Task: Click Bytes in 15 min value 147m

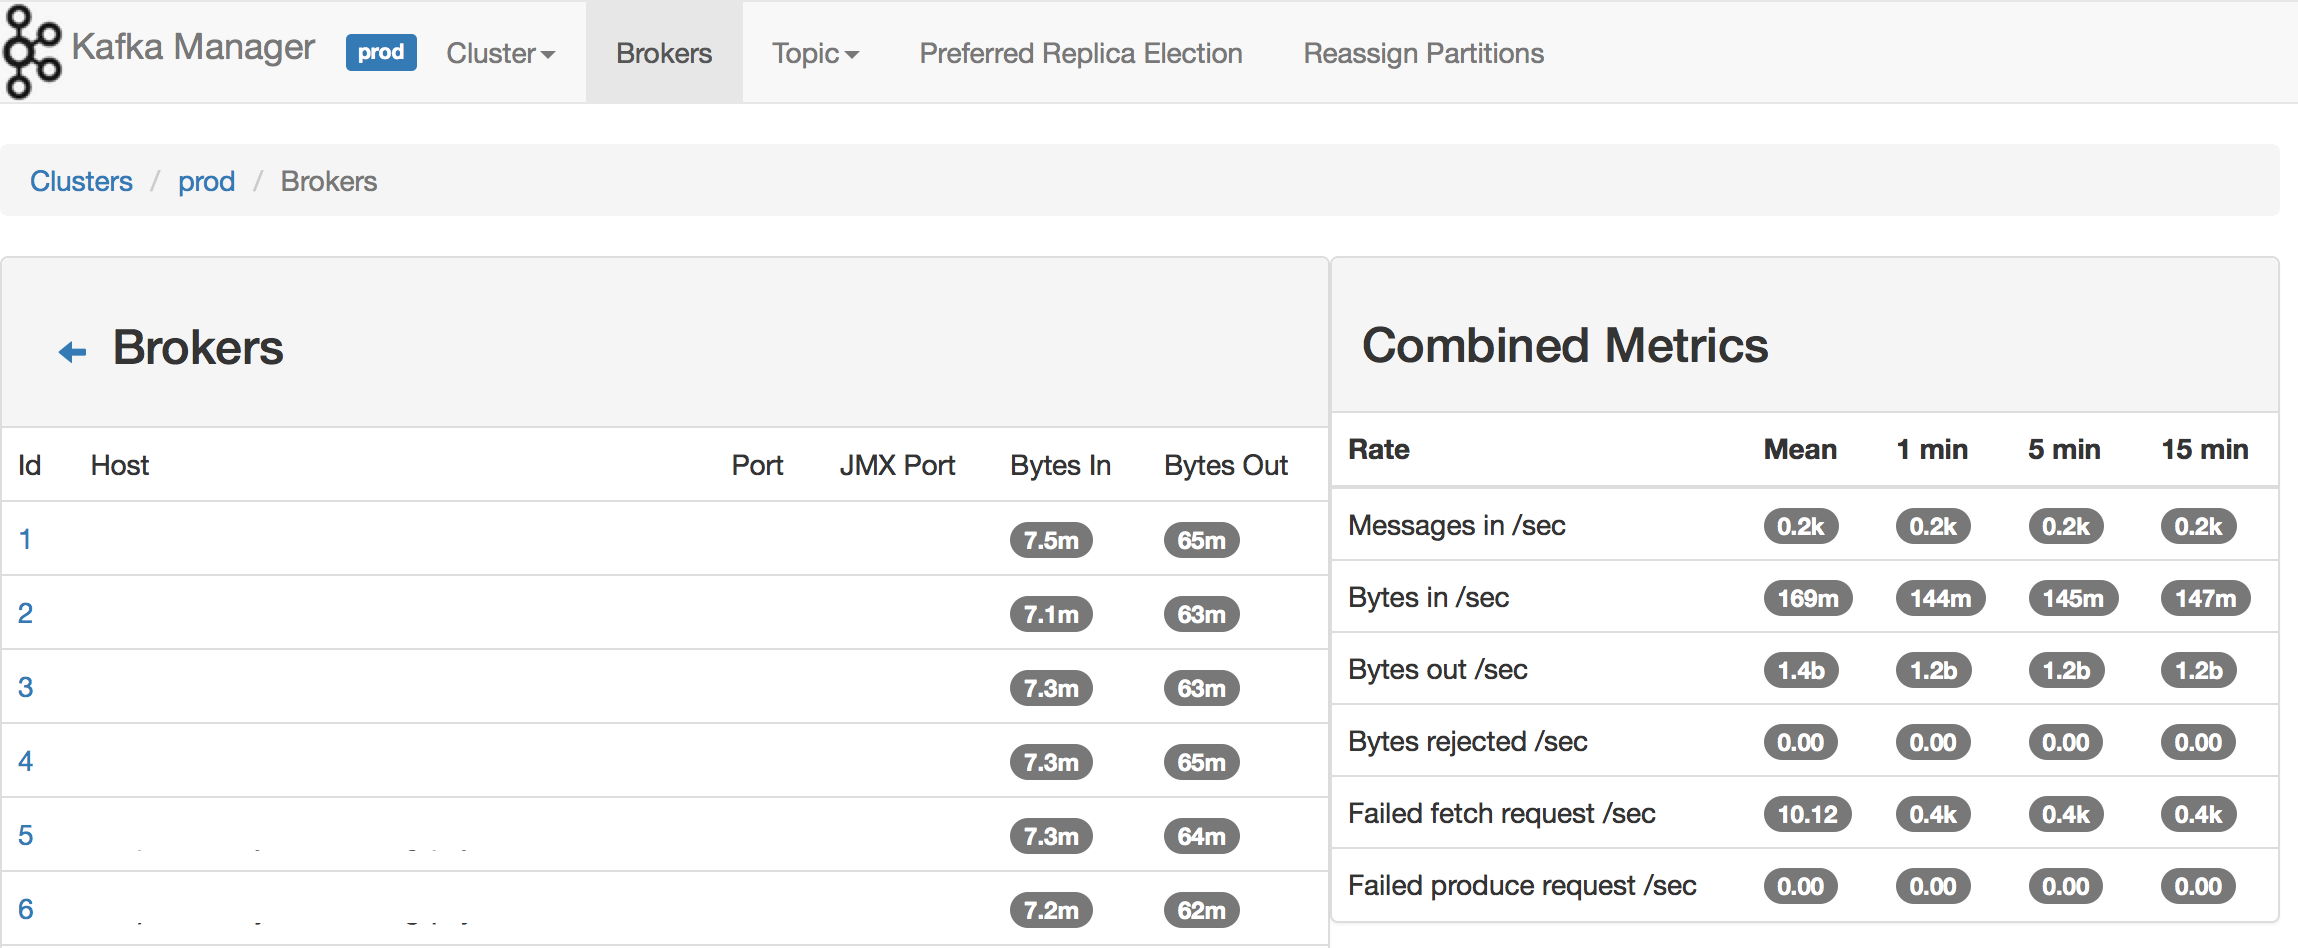Action: 2206,598
